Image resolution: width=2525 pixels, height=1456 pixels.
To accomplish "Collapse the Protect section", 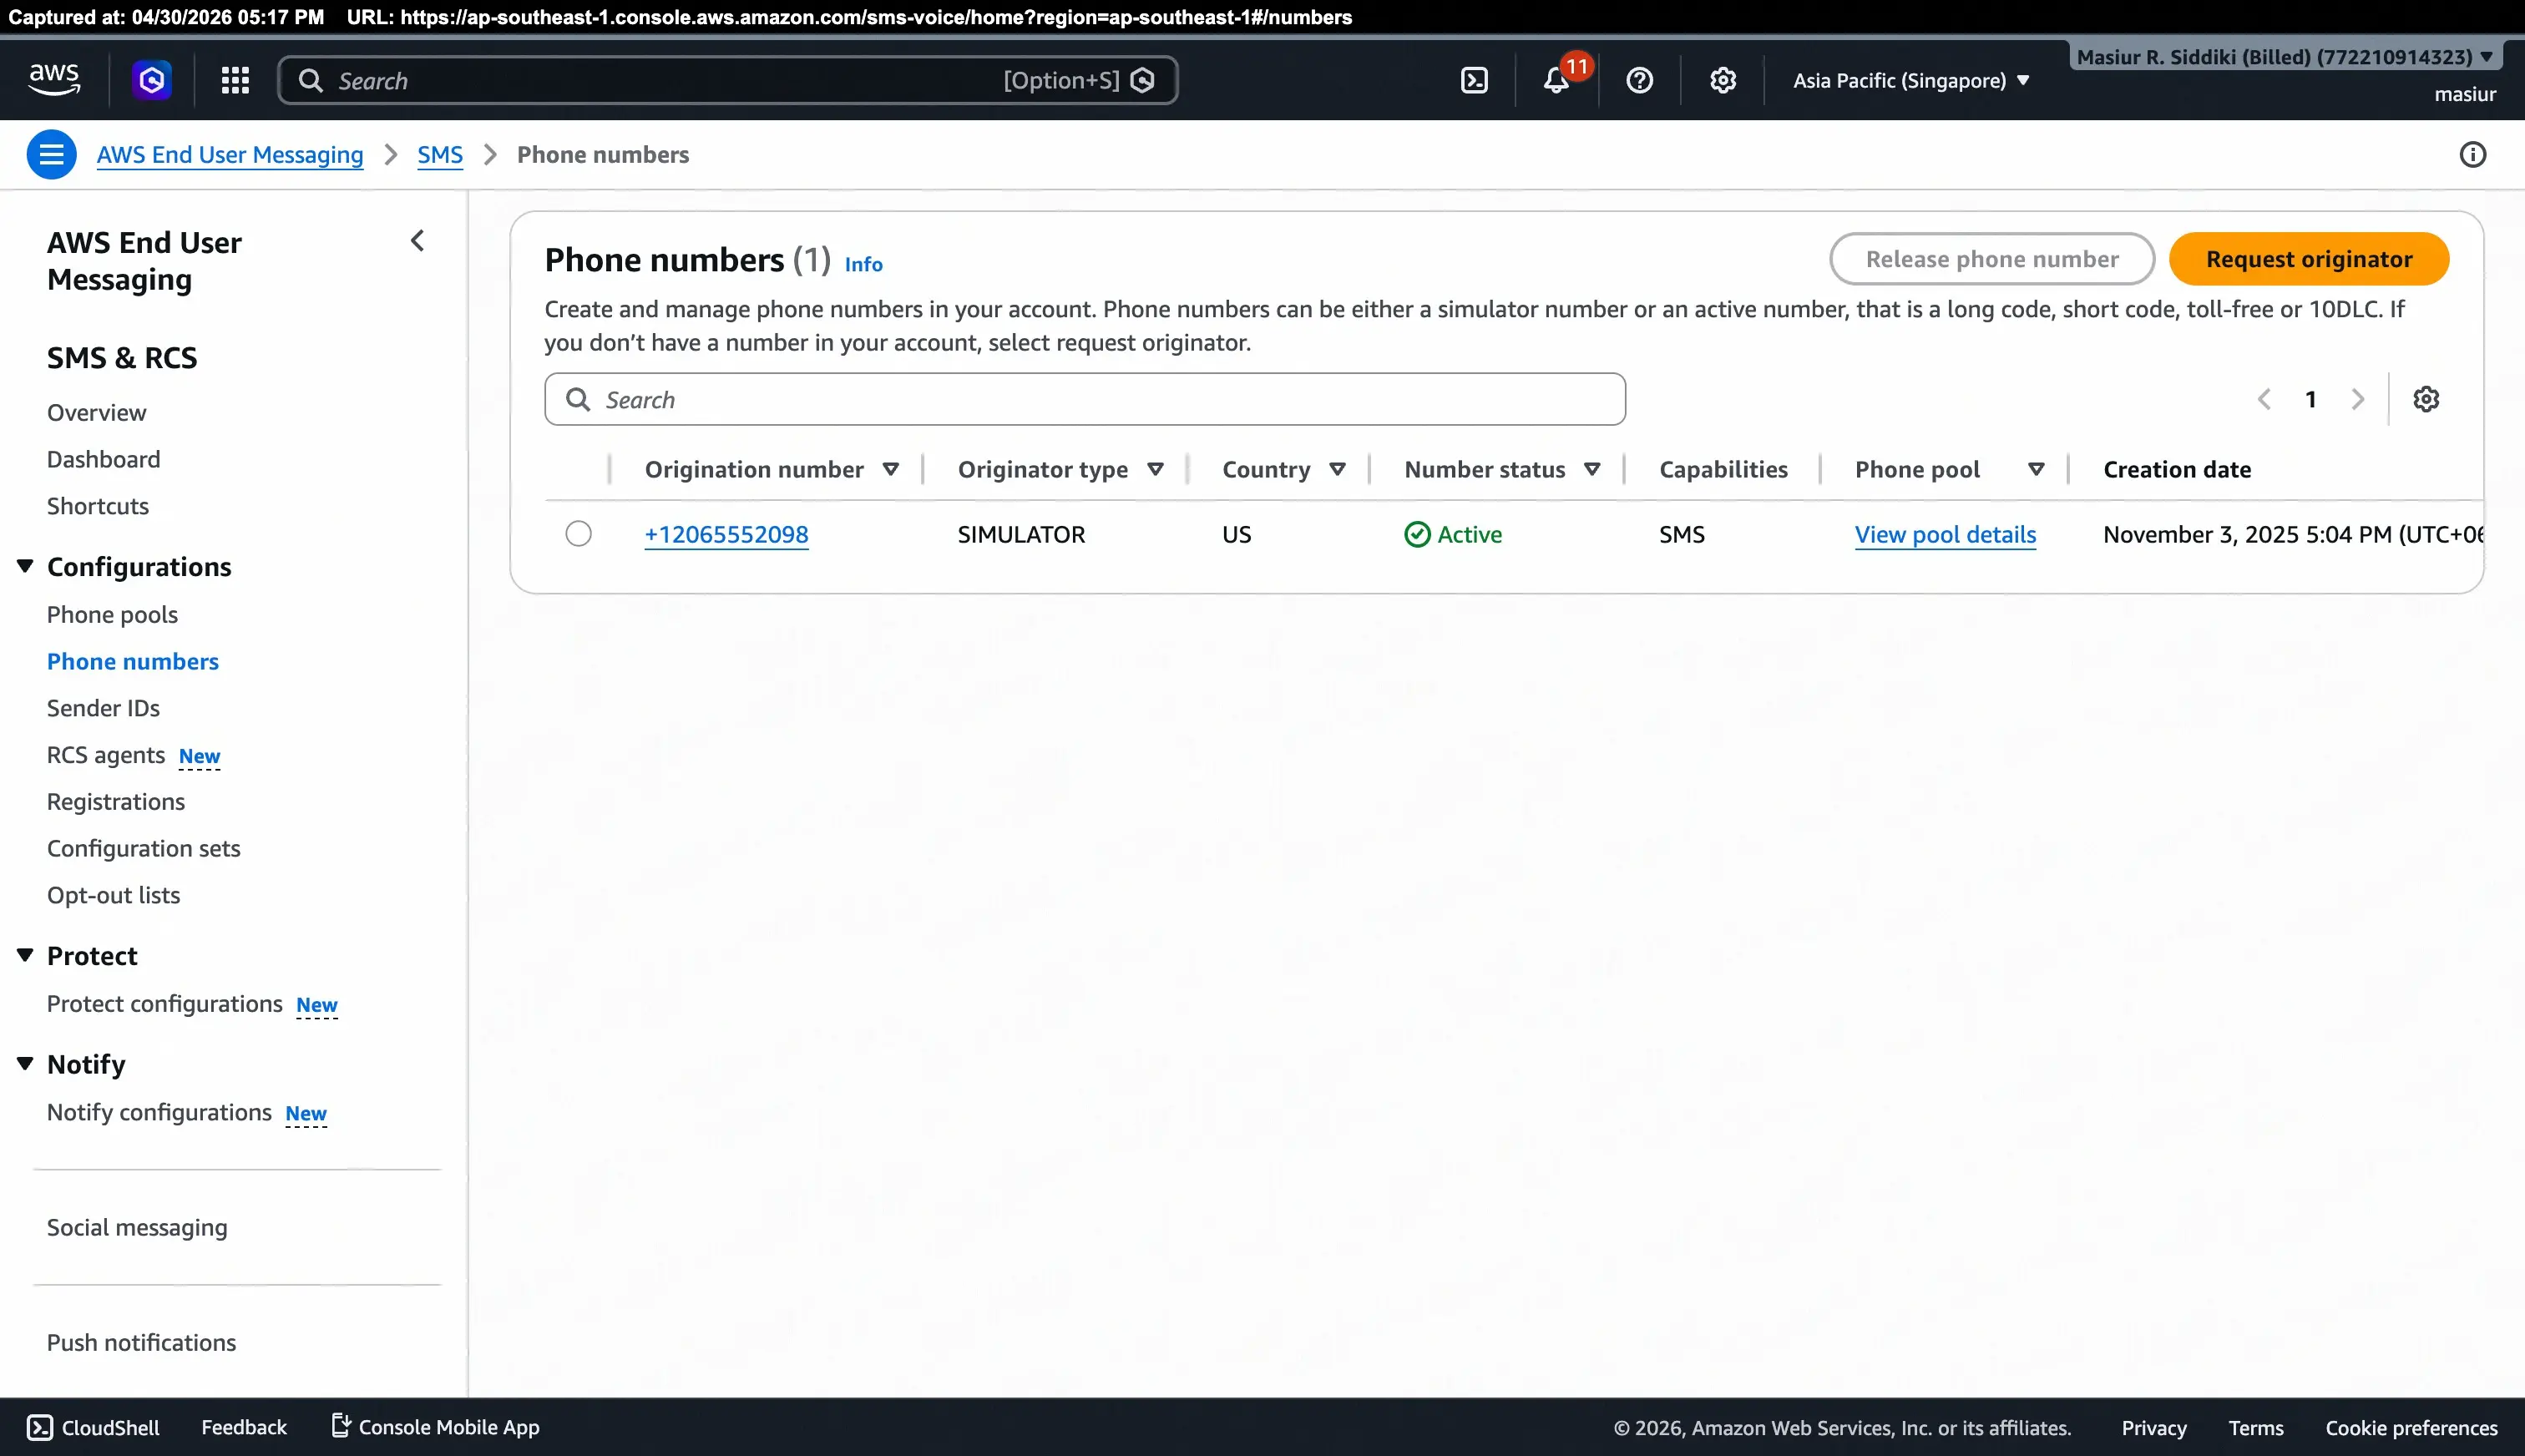I will coord(25,955).
